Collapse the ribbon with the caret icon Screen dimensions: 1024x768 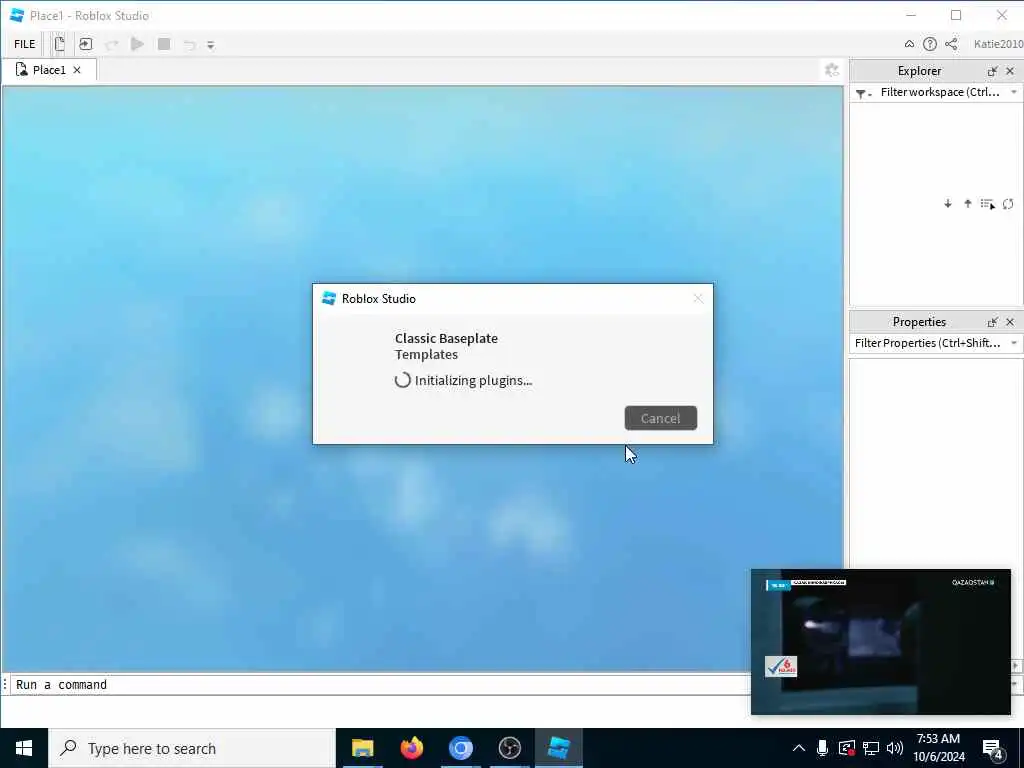[x=909, y=44]
